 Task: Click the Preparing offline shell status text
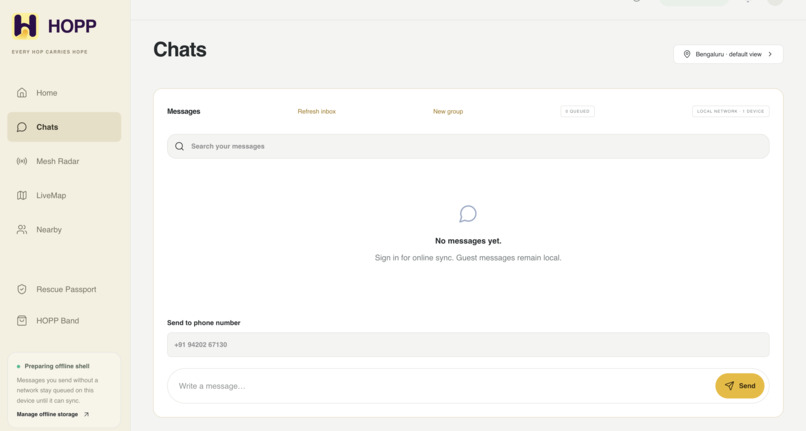[57, 366]
